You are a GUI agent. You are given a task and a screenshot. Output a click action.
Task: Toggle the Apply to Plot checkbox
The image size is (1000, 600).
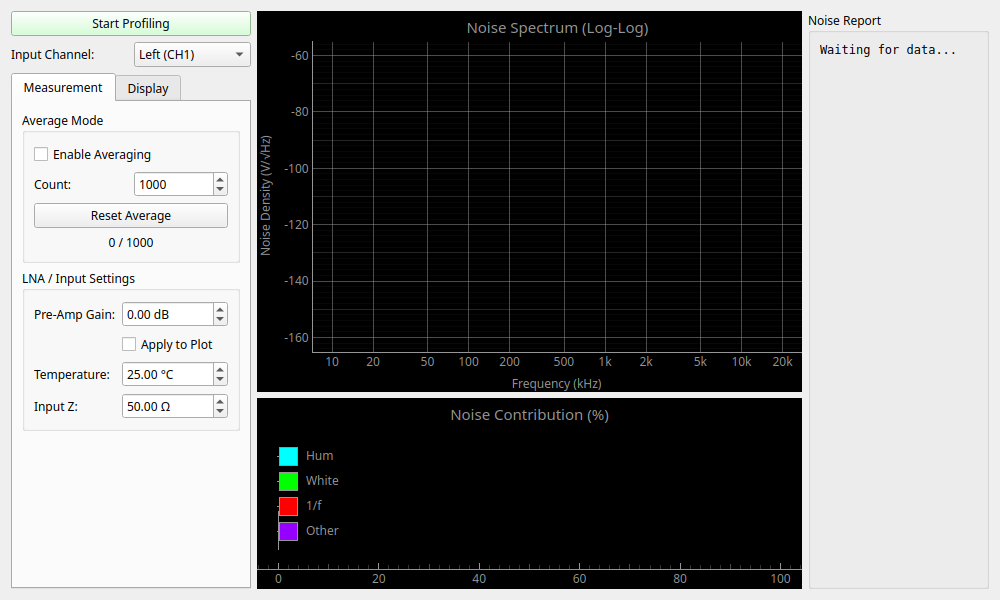pyautogui.click(x=129, y=344)
